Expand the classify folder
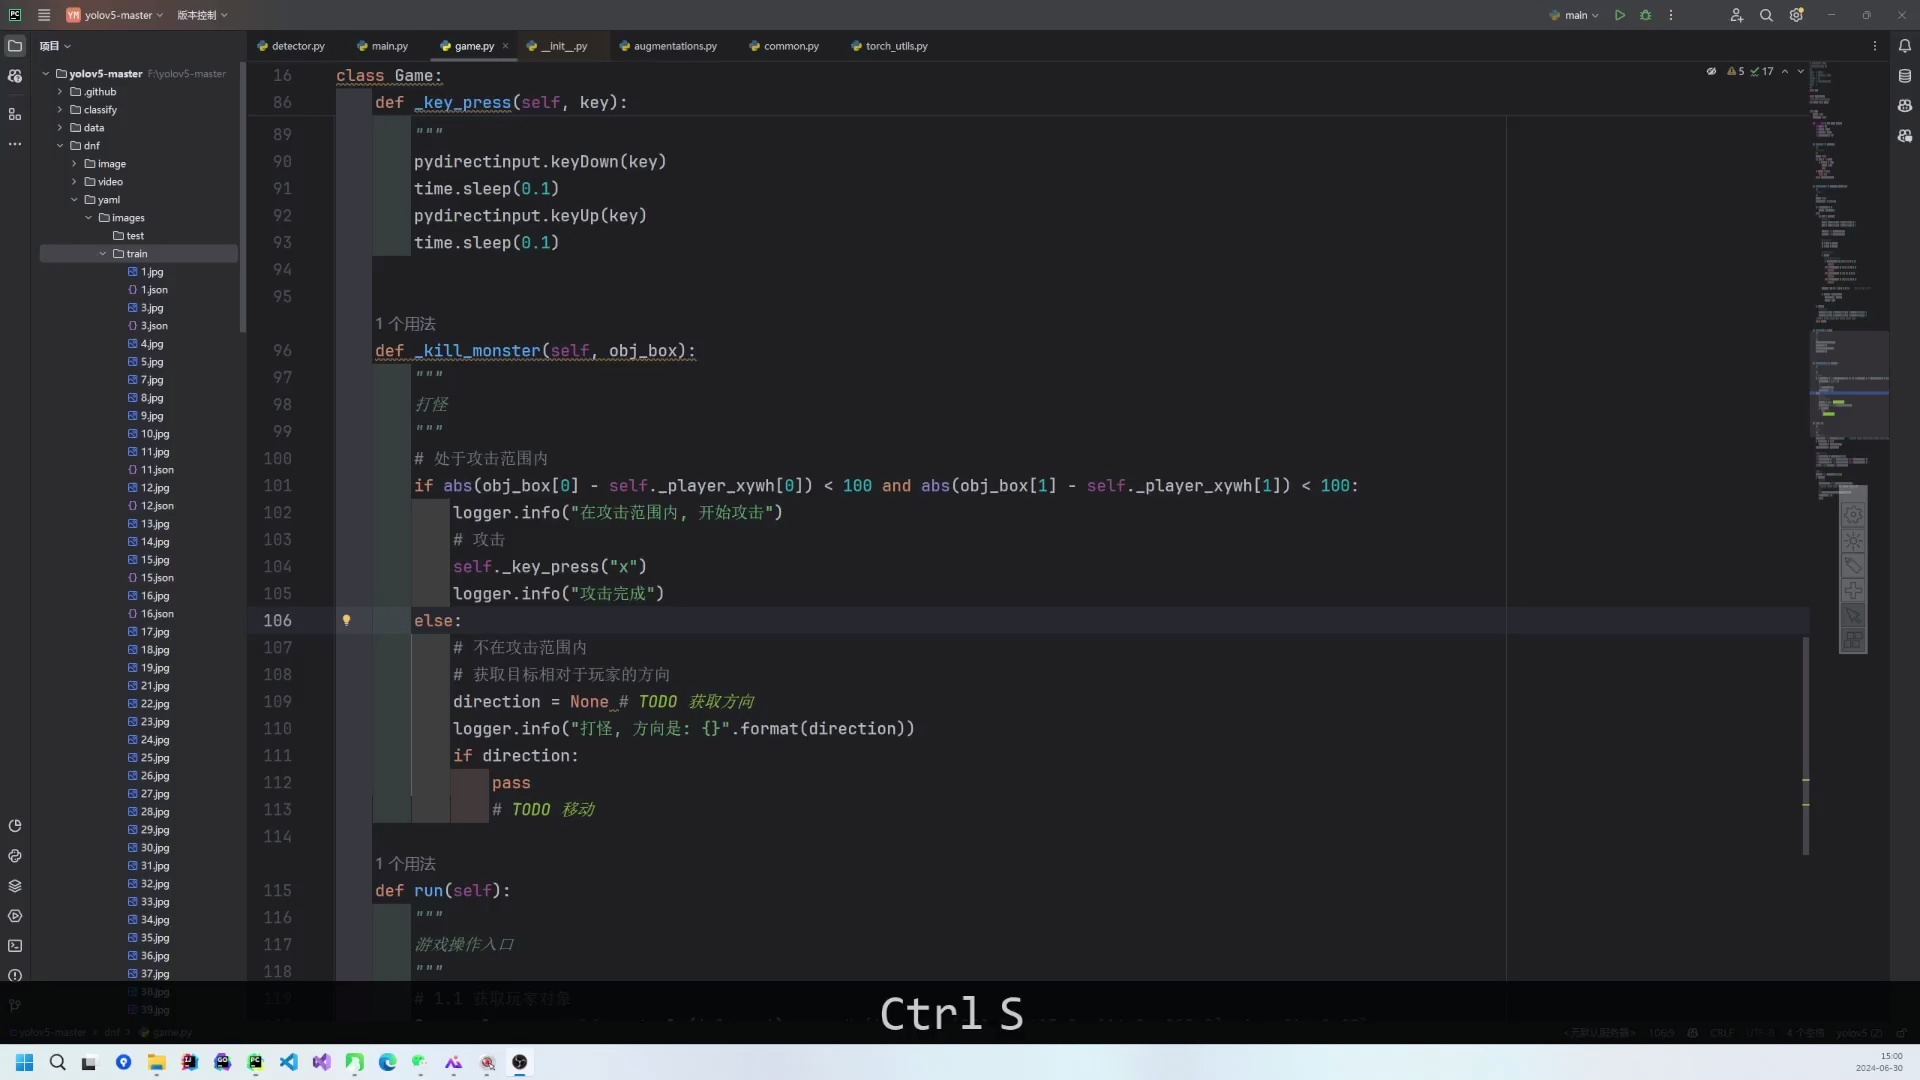Image resolution: width=1920 pixels, height=1080 pixels. pos(59,110)
